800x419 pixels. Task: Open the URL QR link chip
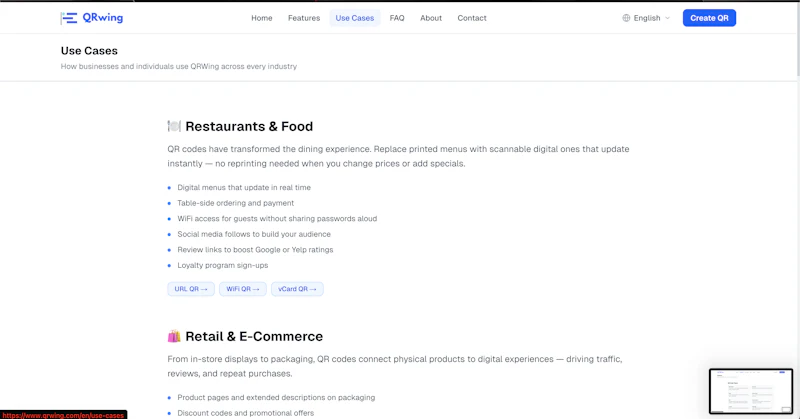tap(191, 289)
